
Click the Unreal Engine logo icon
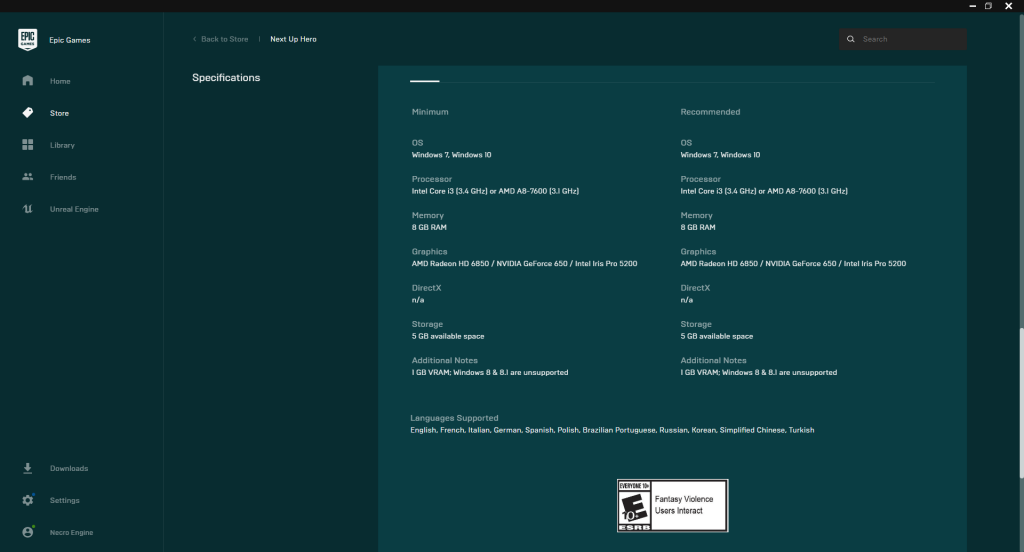click(x=27, y=208)
